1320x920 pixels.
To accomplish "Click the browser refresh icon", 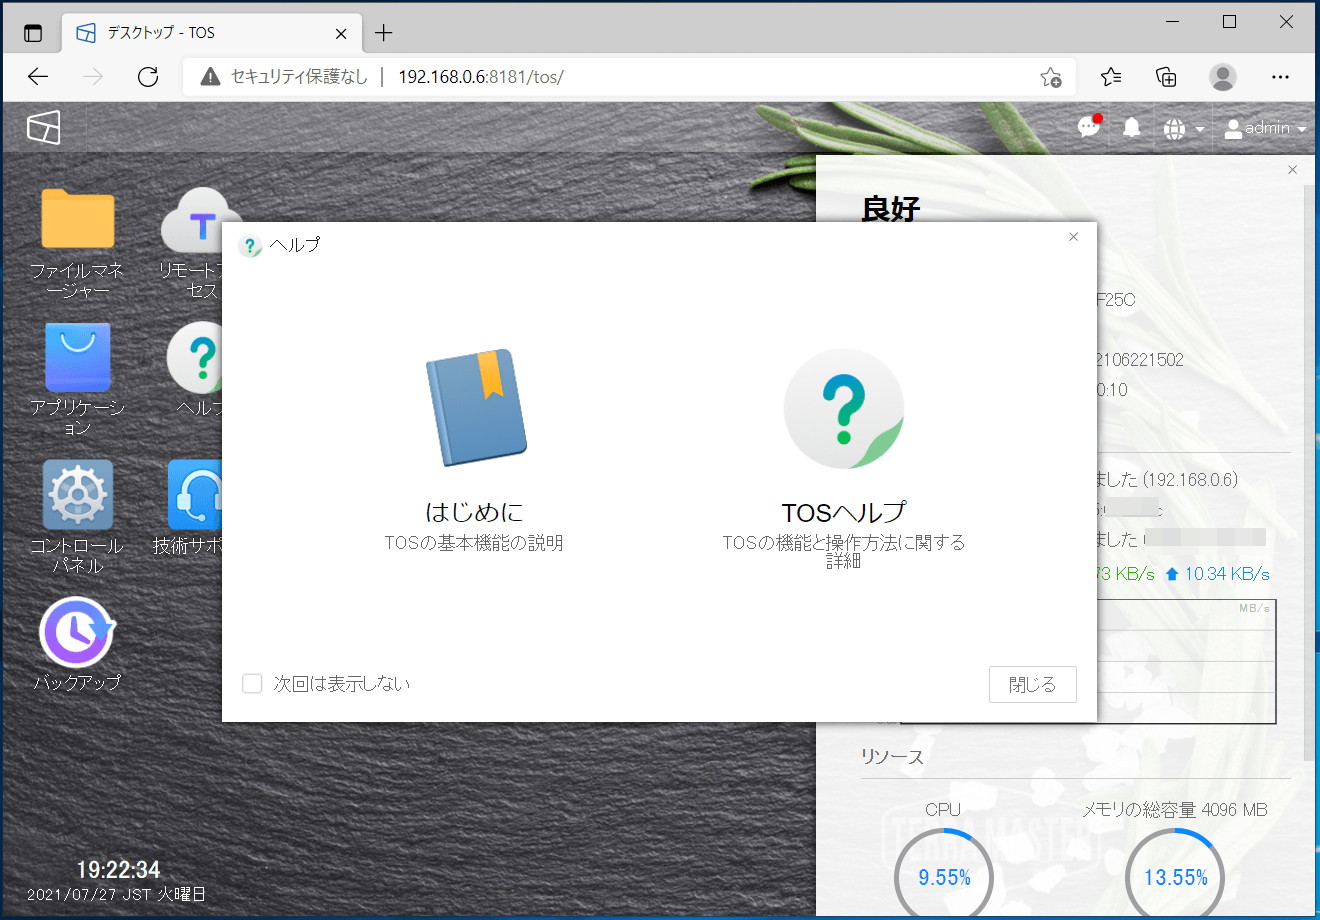I will [x=148, y=77].
